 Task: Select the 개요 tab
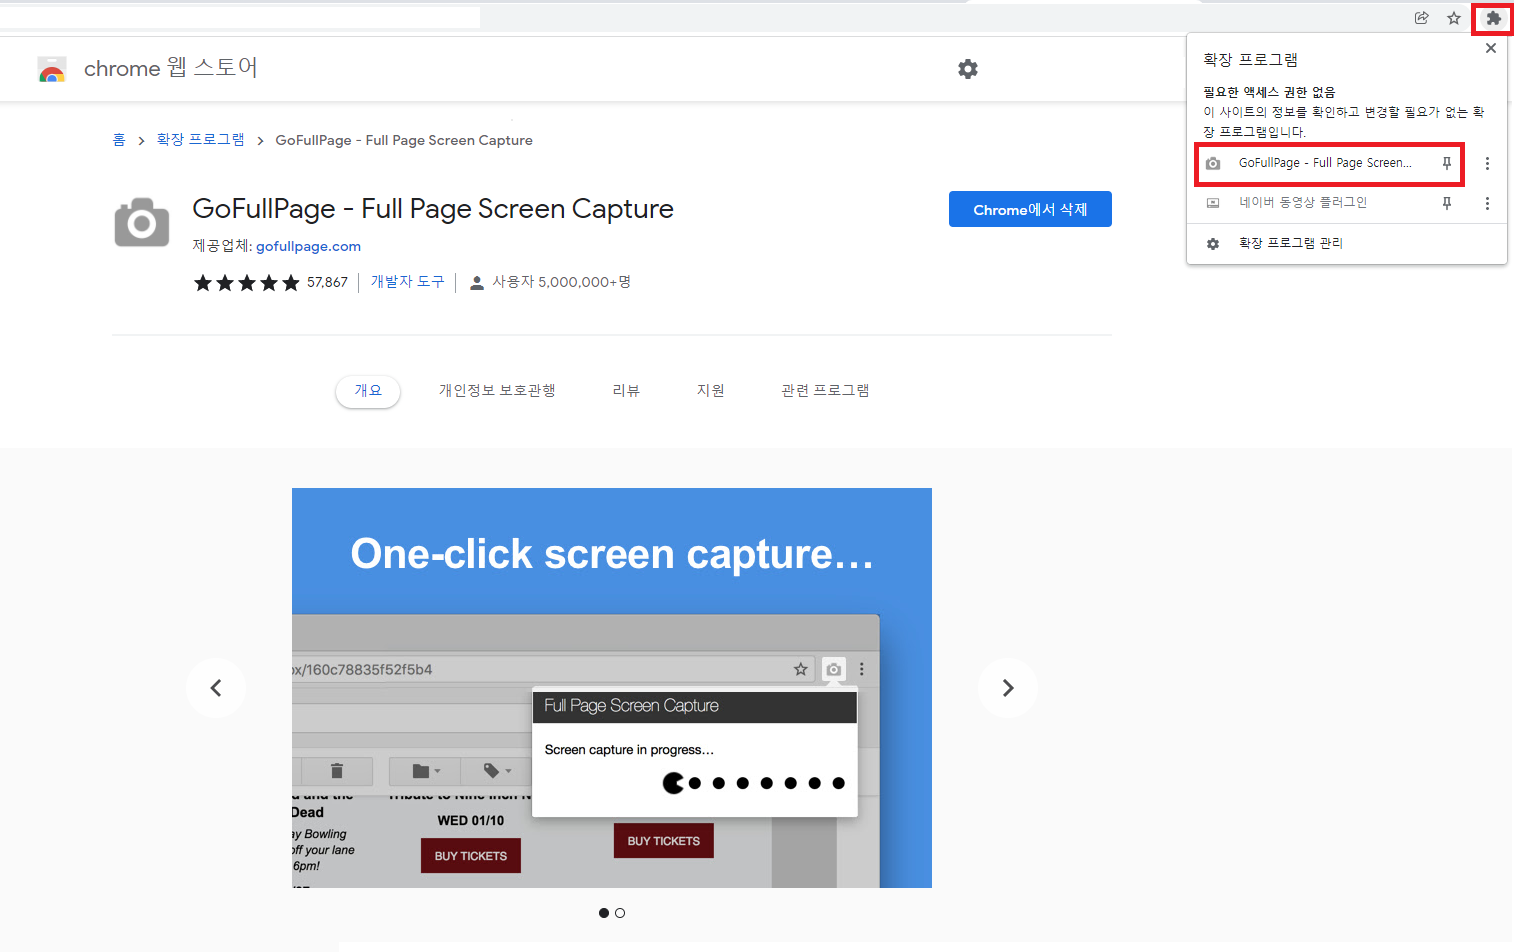pyautogui.click(x=368, y=391)
